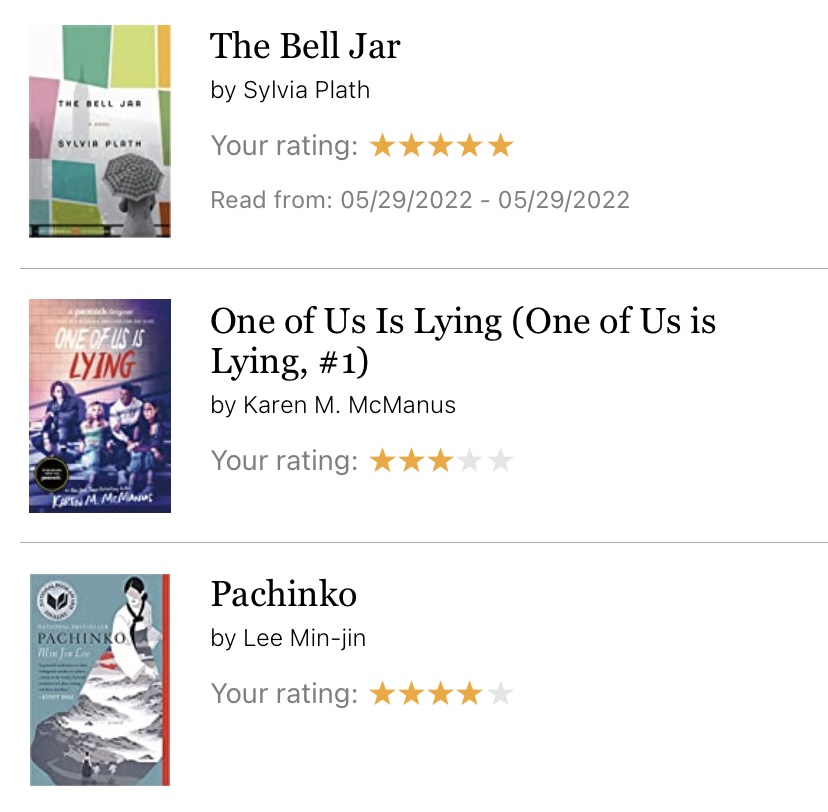Click the second star for The Bell Jar
Image resolution: width=828 pixels, height=812 pixels.
coord(411,147)
